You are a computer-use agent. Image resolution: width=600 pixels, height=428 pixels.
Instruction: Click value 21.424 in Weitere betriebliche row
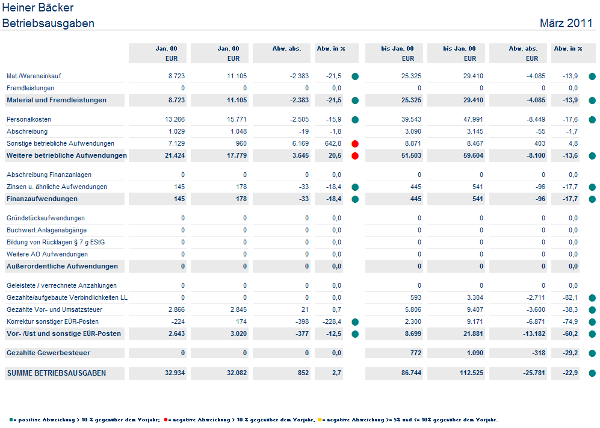(x=175, y=156)
